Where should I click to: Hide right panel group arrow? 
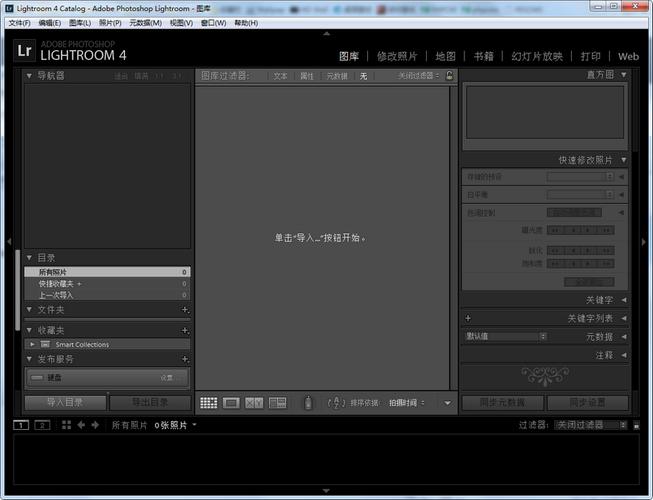pyautogui.click(x=644, y=241)
